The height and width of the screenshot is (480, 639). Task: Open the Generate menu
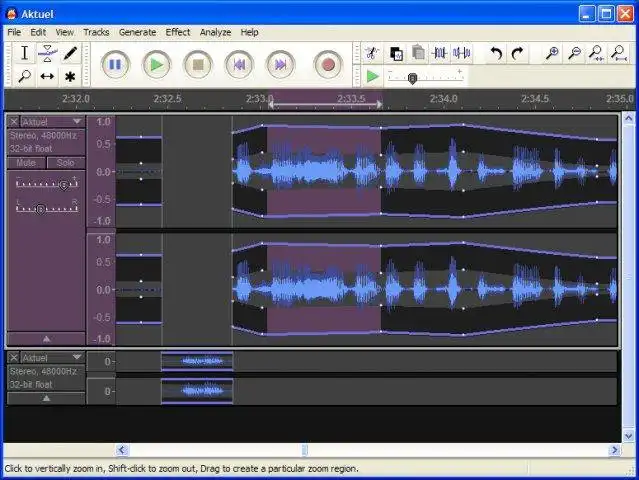click(137, 32)
